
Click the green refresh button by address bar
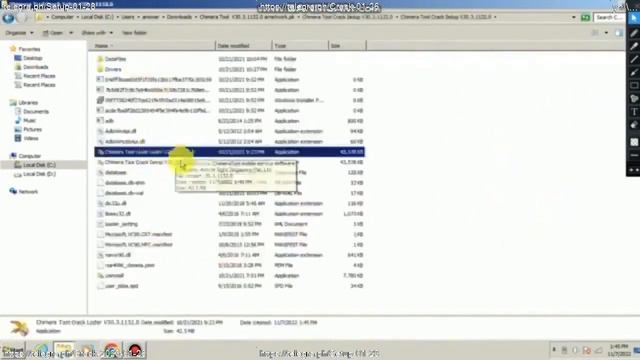coord(585,17)
